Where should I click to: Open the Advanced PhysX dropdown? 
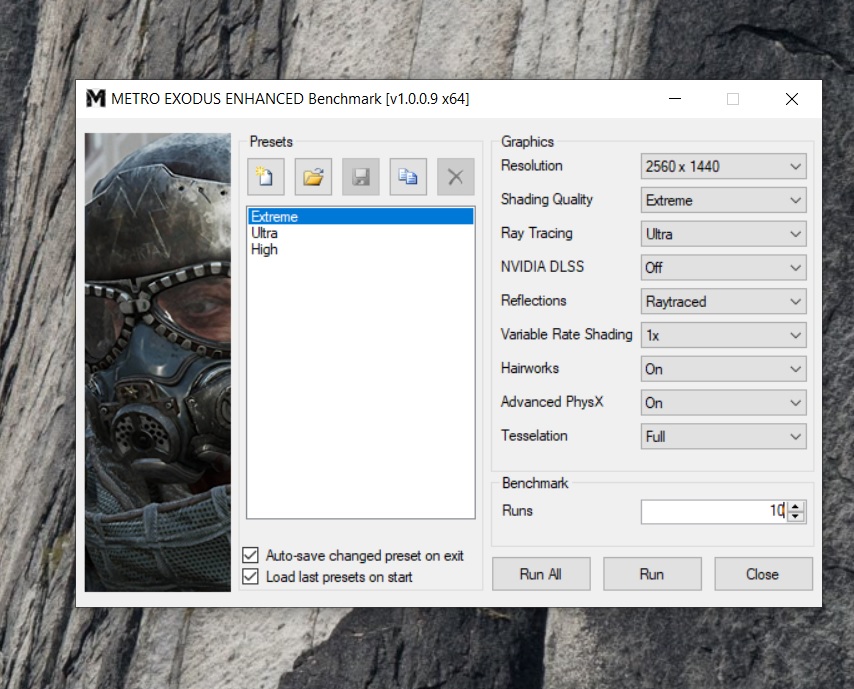pyautogui.click(x=723, y=403)
